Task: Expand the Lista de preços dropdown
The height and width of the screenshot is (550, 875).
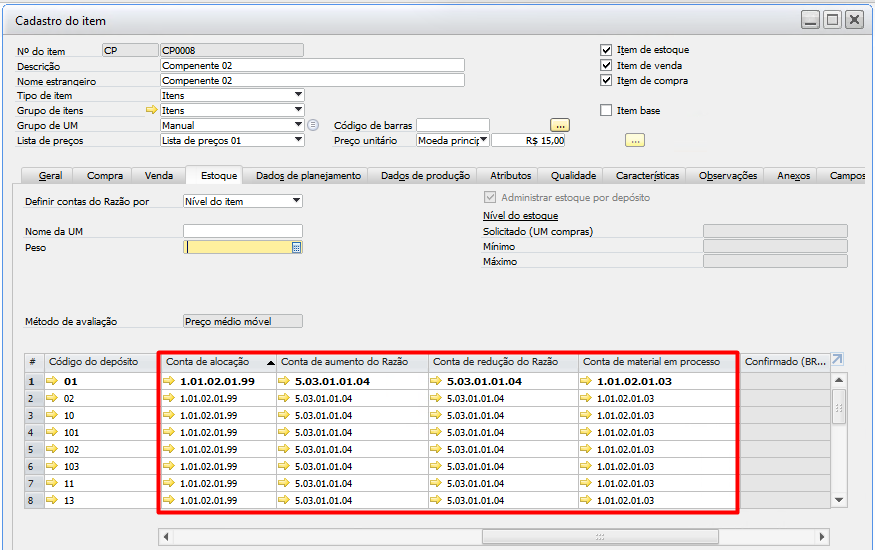Action: coord(298,141)
